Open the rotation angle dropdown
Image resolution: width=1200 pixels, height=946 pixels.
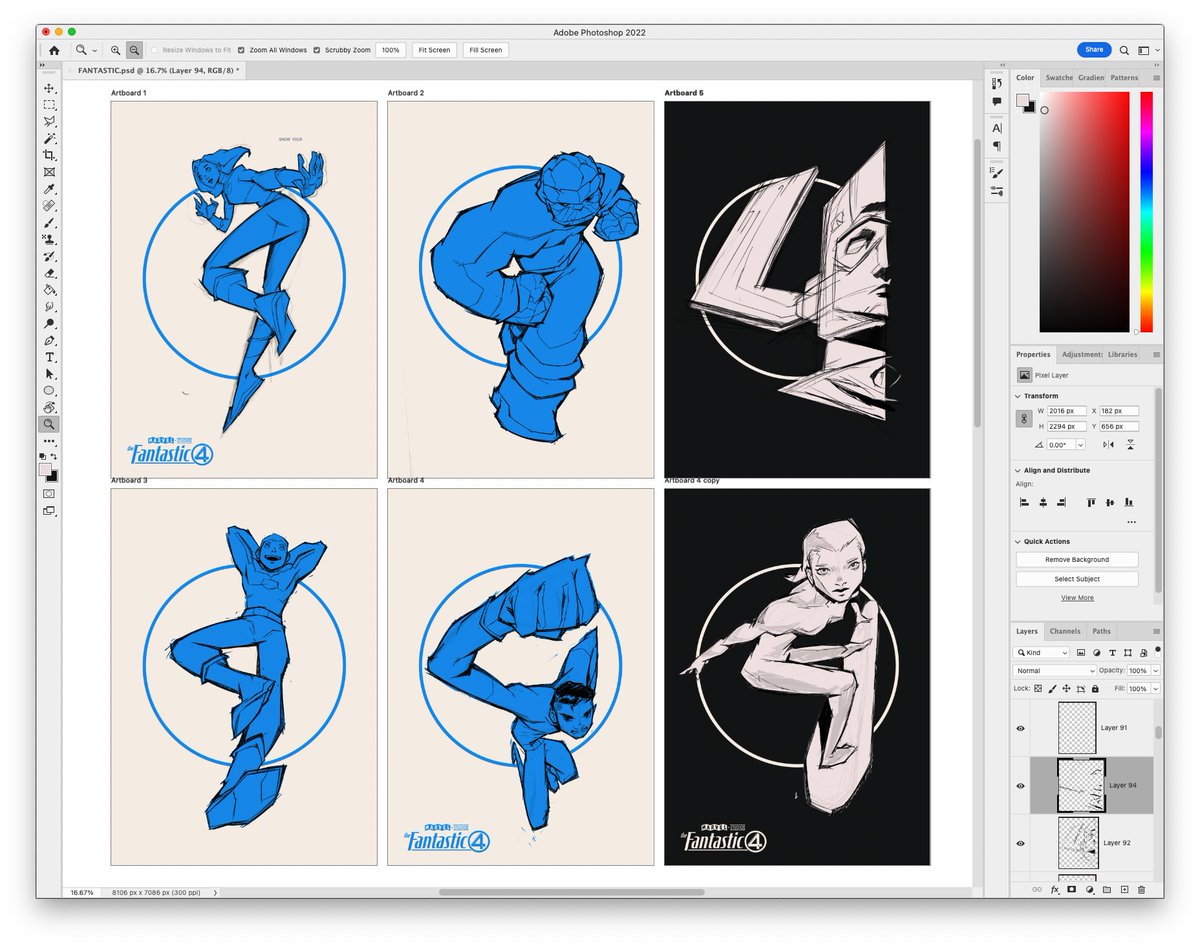tap(1080, 445)
